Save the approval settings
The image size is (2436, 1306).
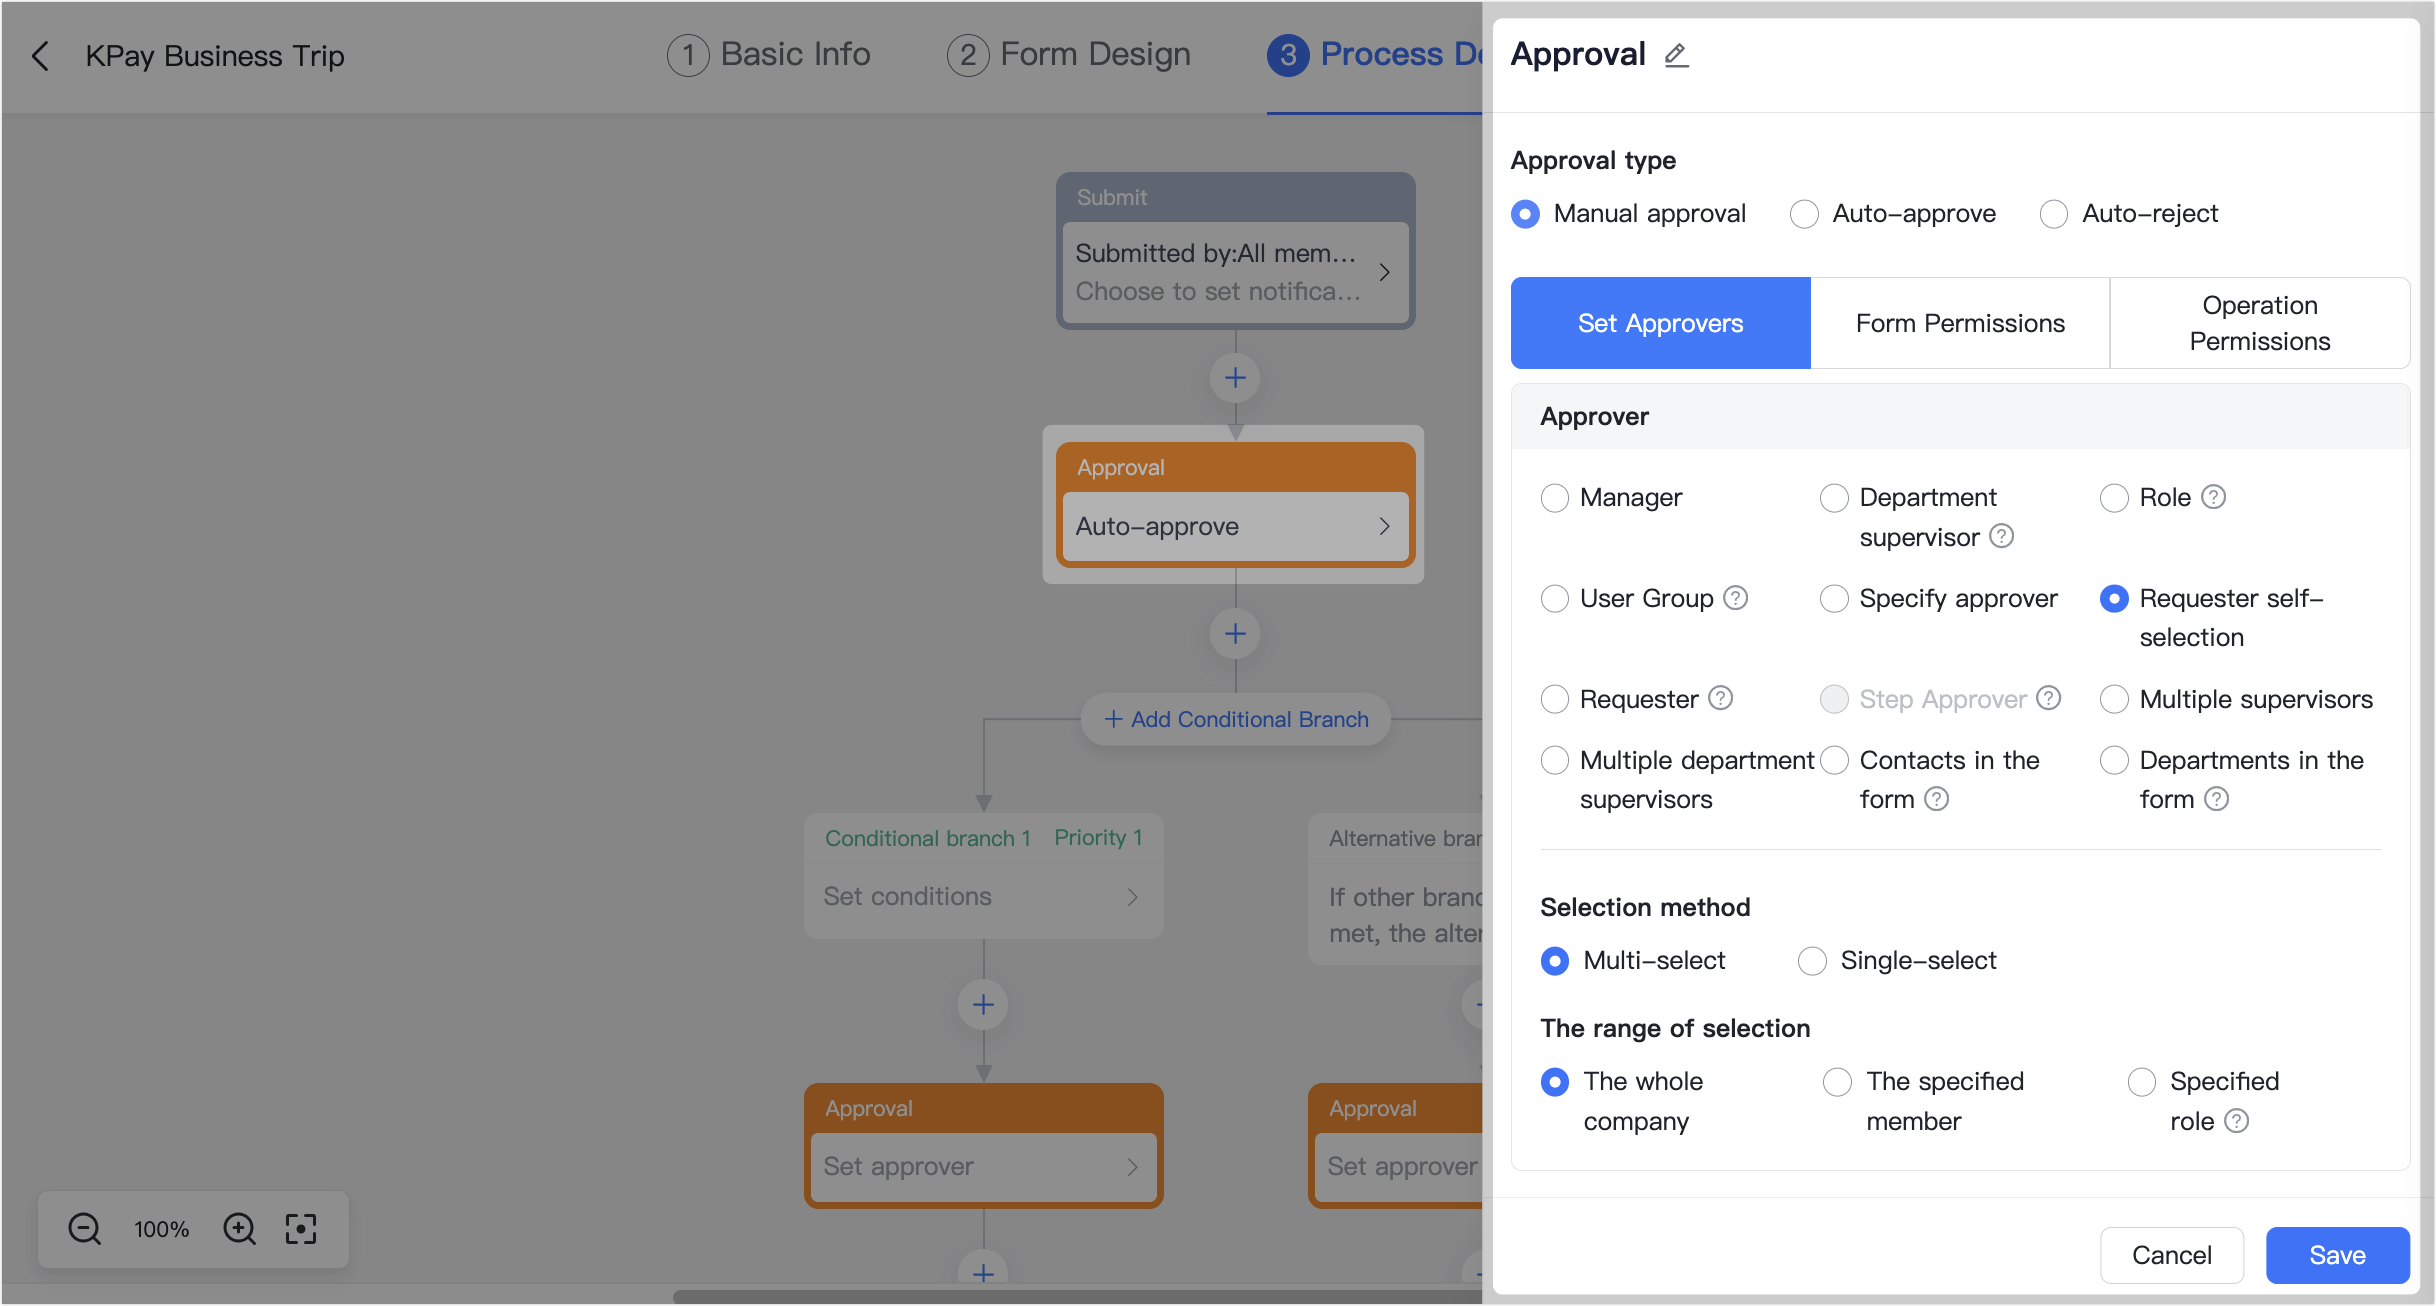click(x=2337, y=1255)
